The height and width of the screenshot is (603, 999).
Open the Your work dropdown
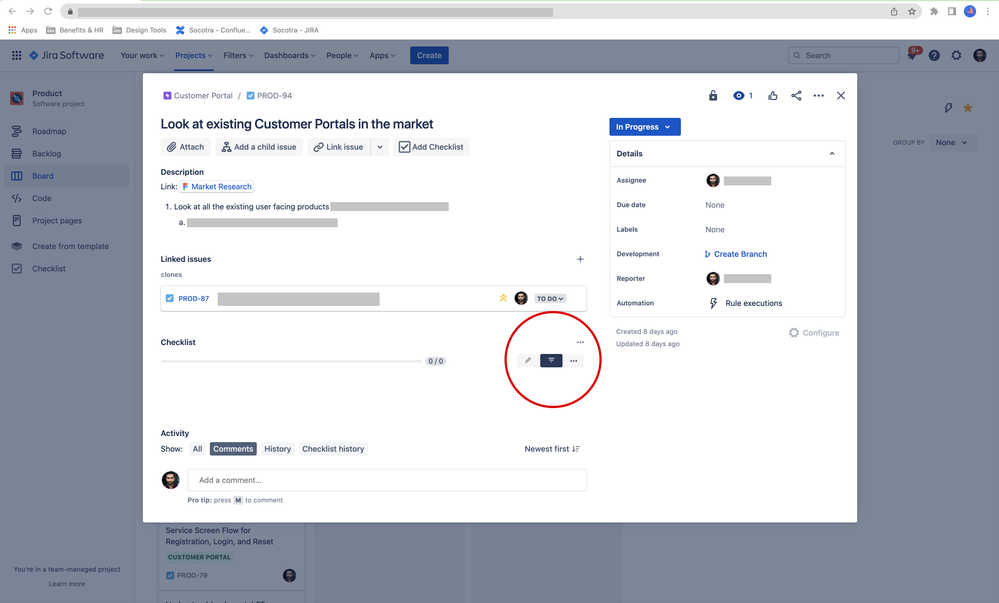(x=142, y=55)
